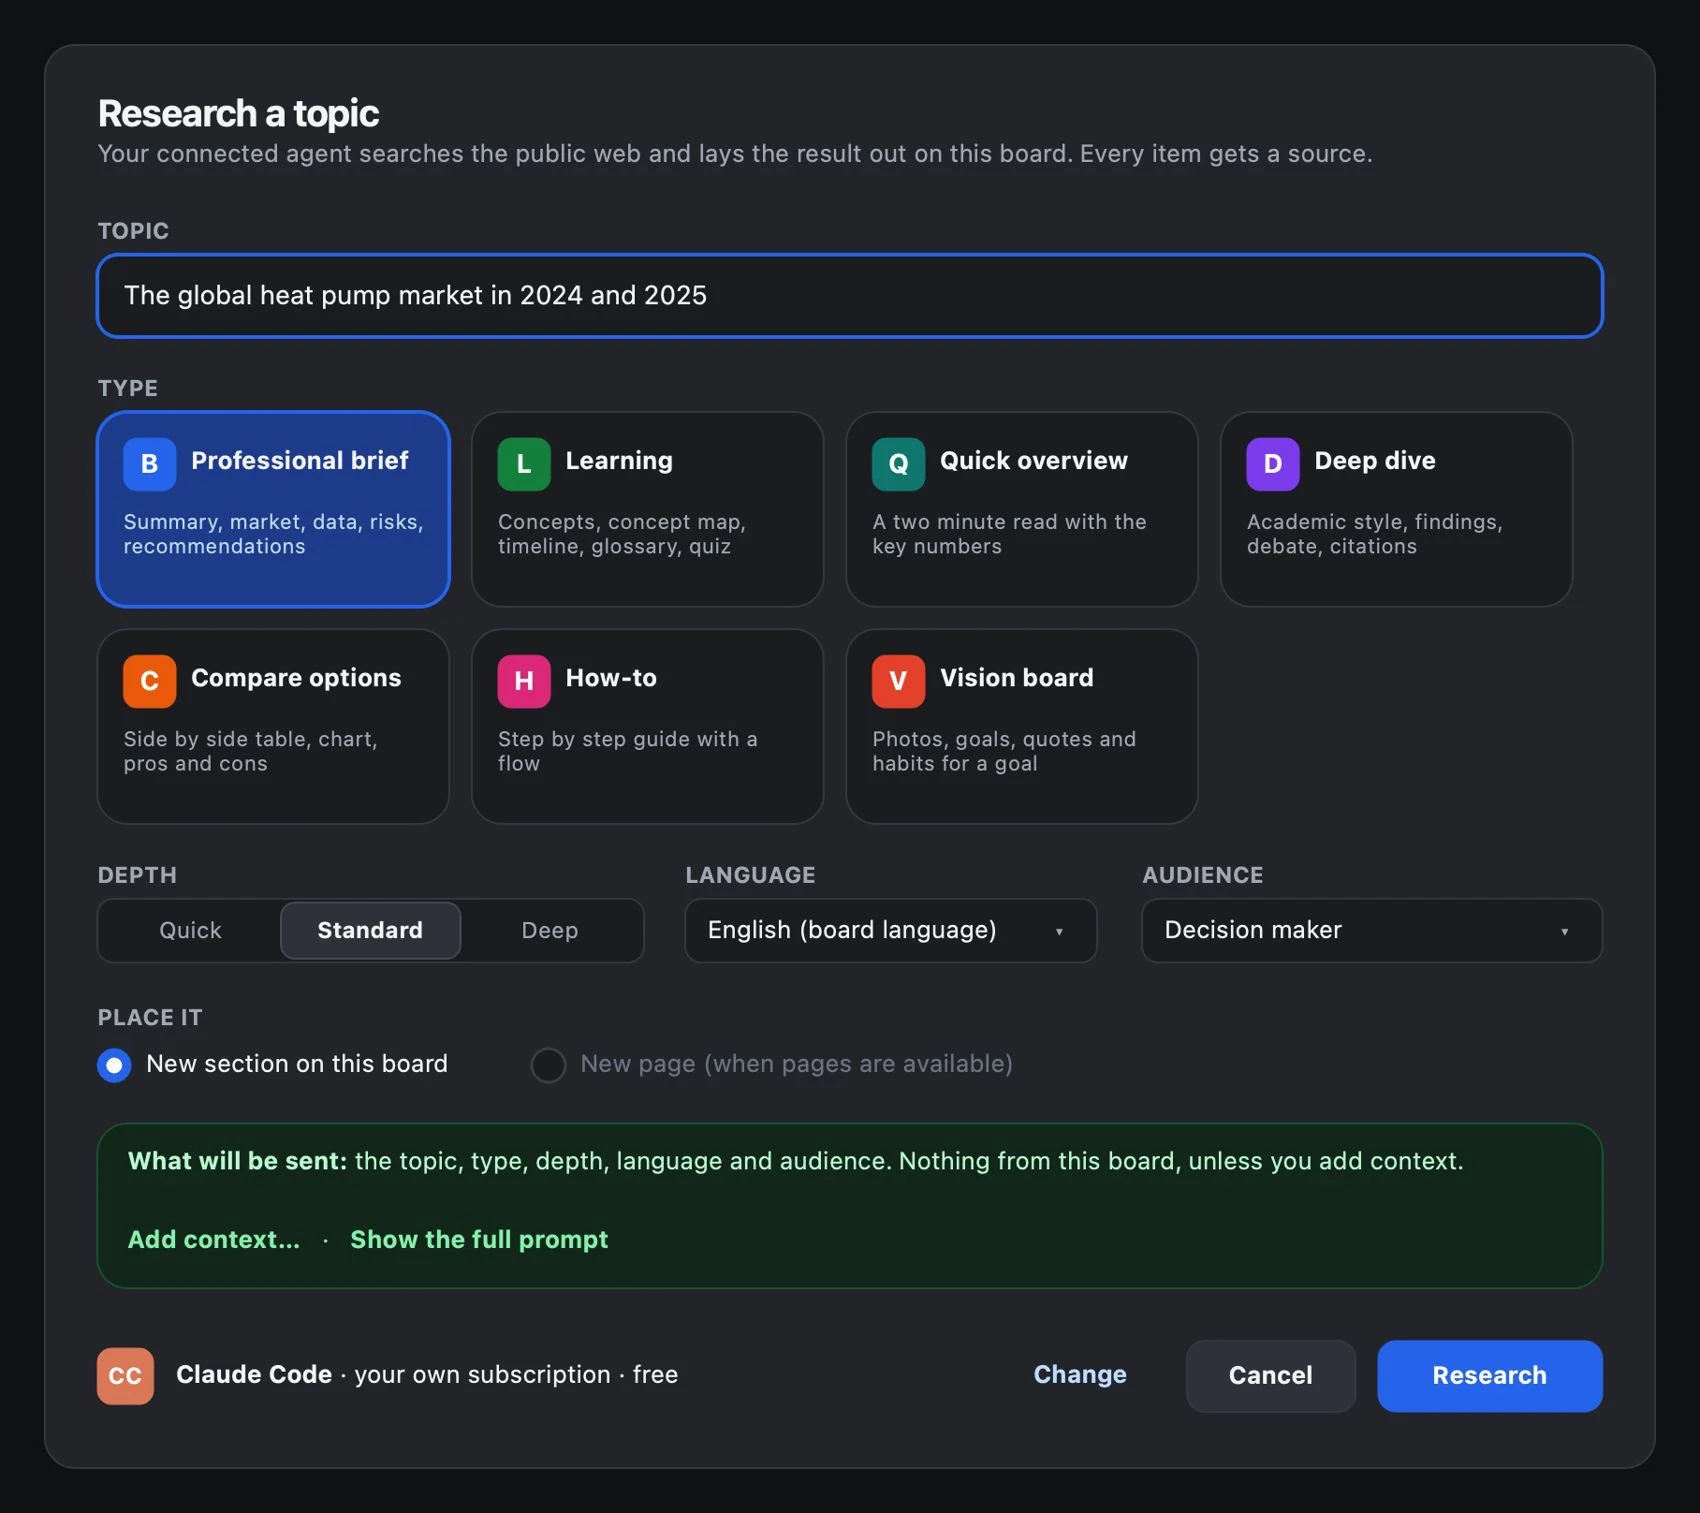Viewport: 1700px width, 1513px height.
Task: Select the Professional brief description text
Action: pos(273,534)
